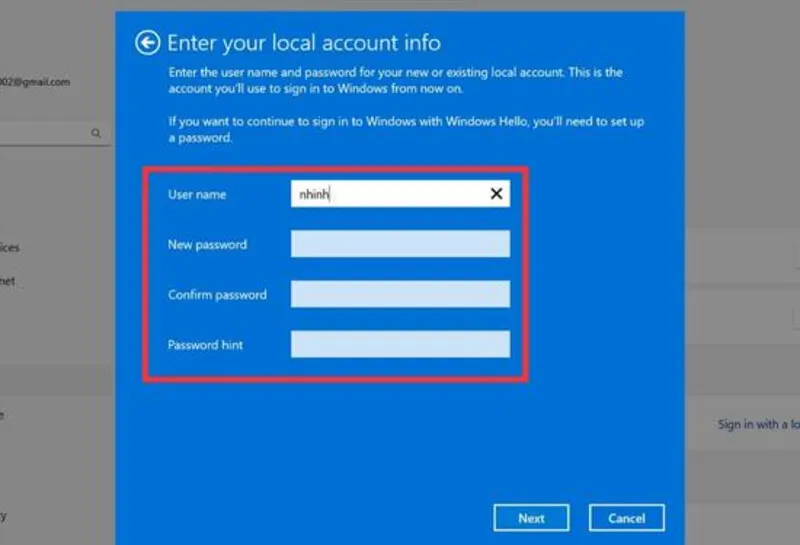Image resolution: width=800 pixels, height=545 pixels.
Task: Click the gmail.com account email in sidebar
Action: pos(35,82)
